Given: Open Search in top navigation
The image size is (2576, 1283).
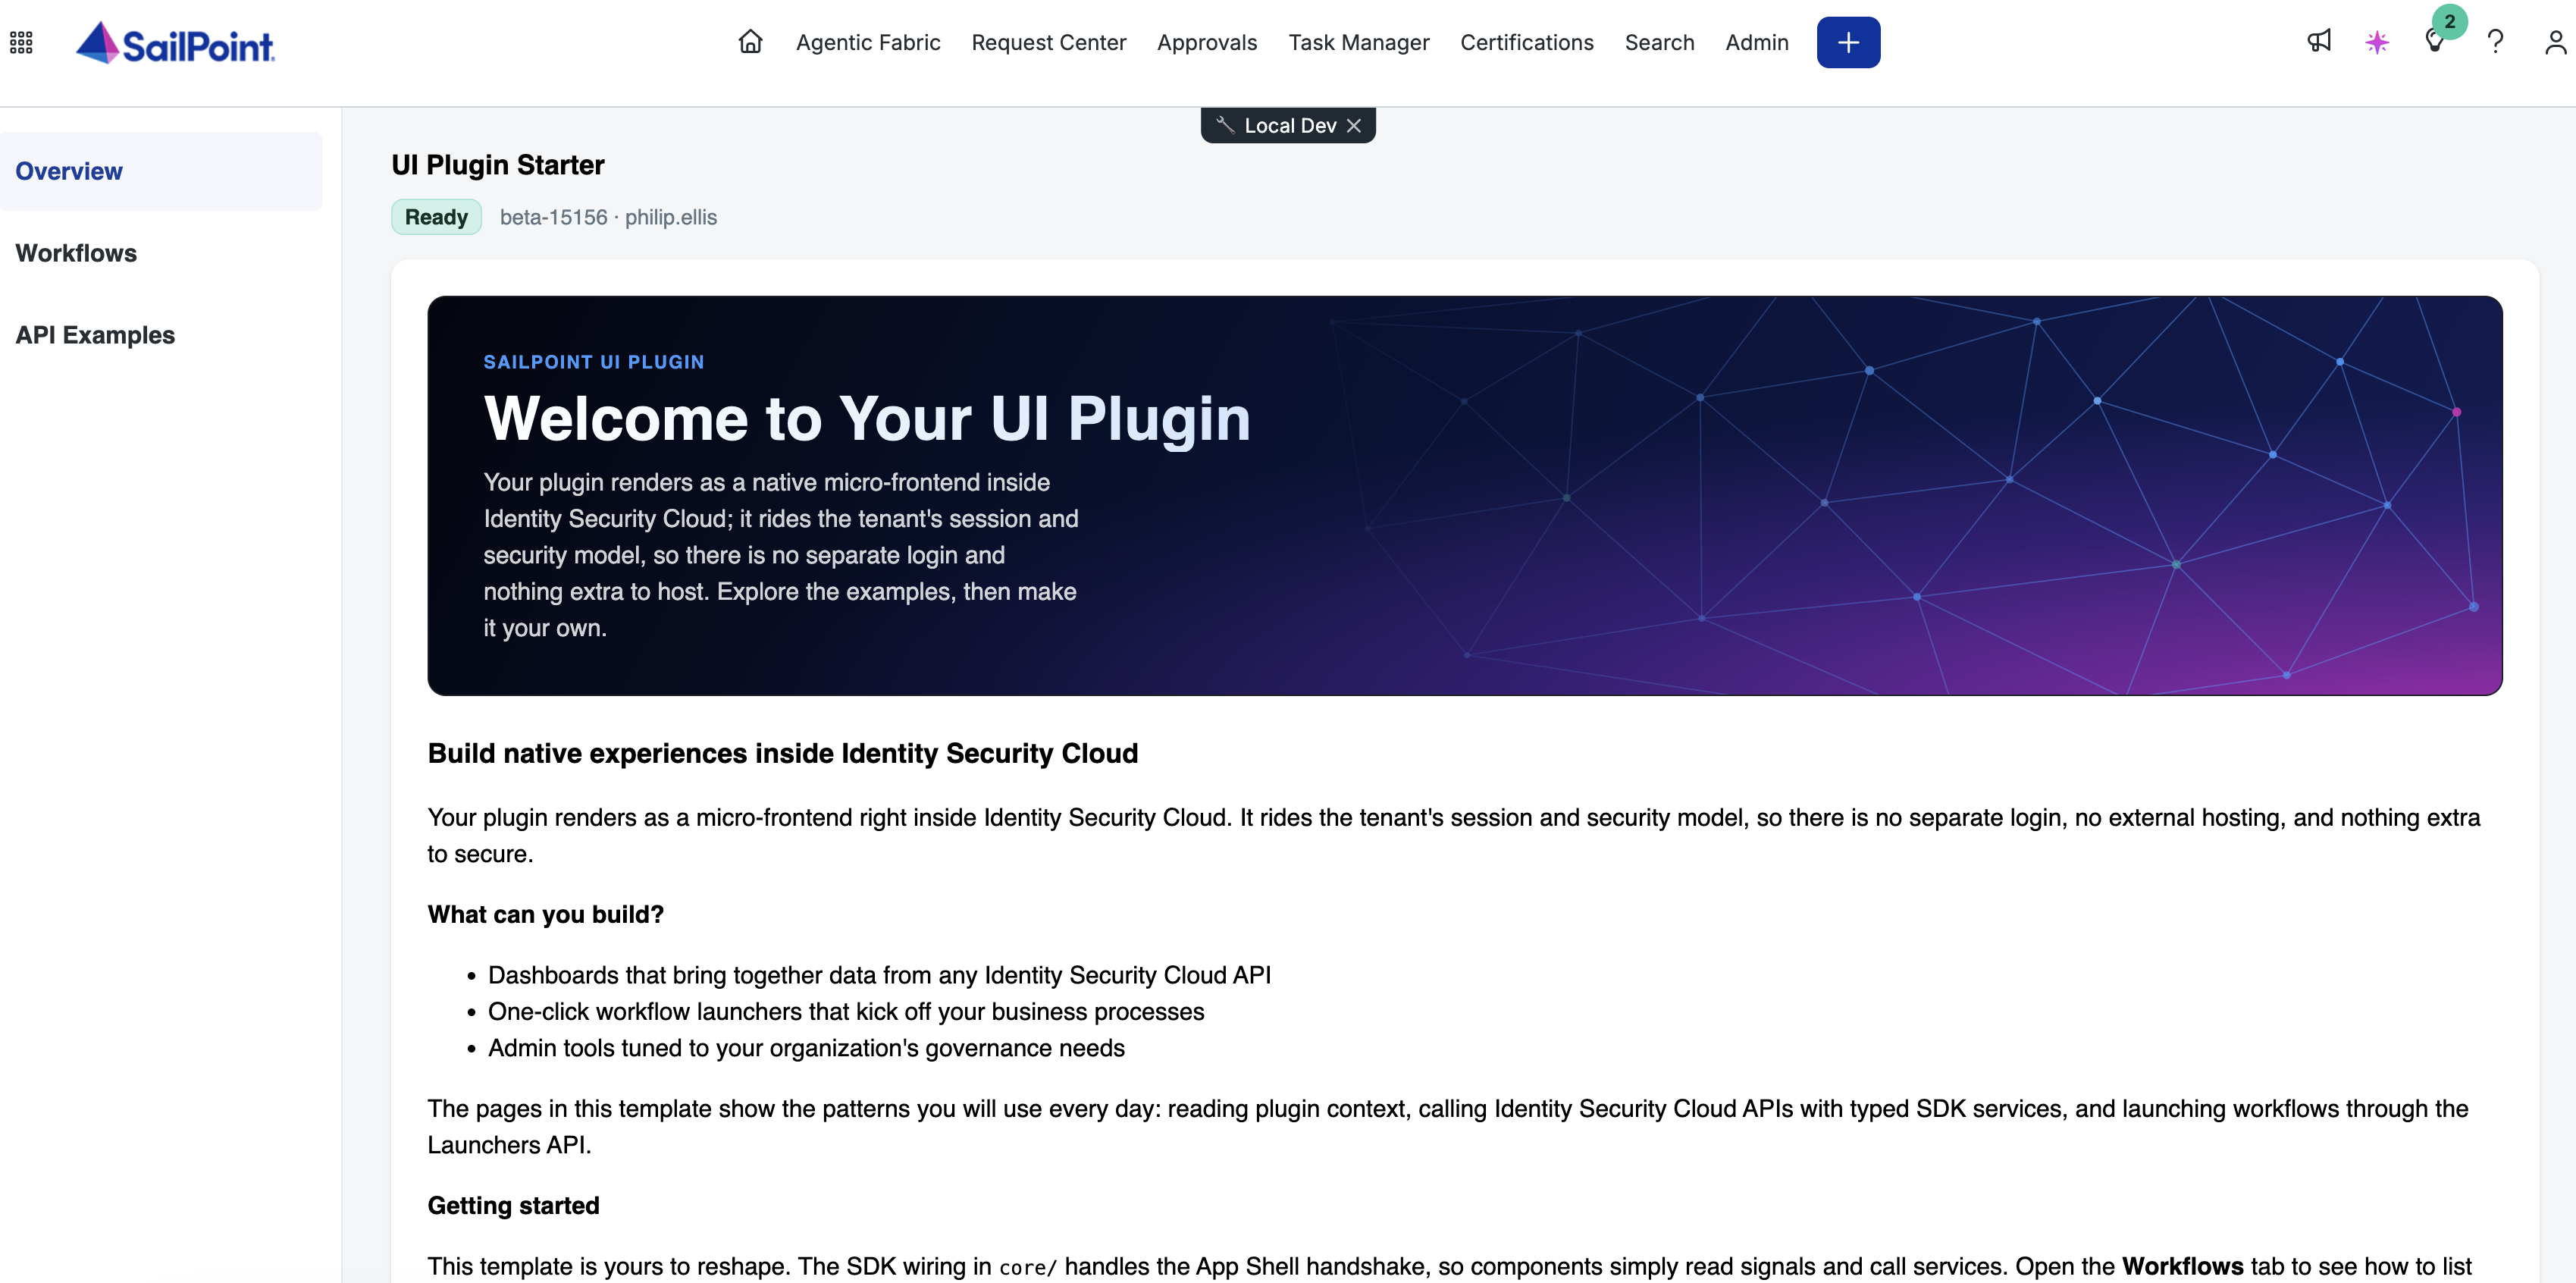Looking at the screenshot, I should pos(1659,42).
